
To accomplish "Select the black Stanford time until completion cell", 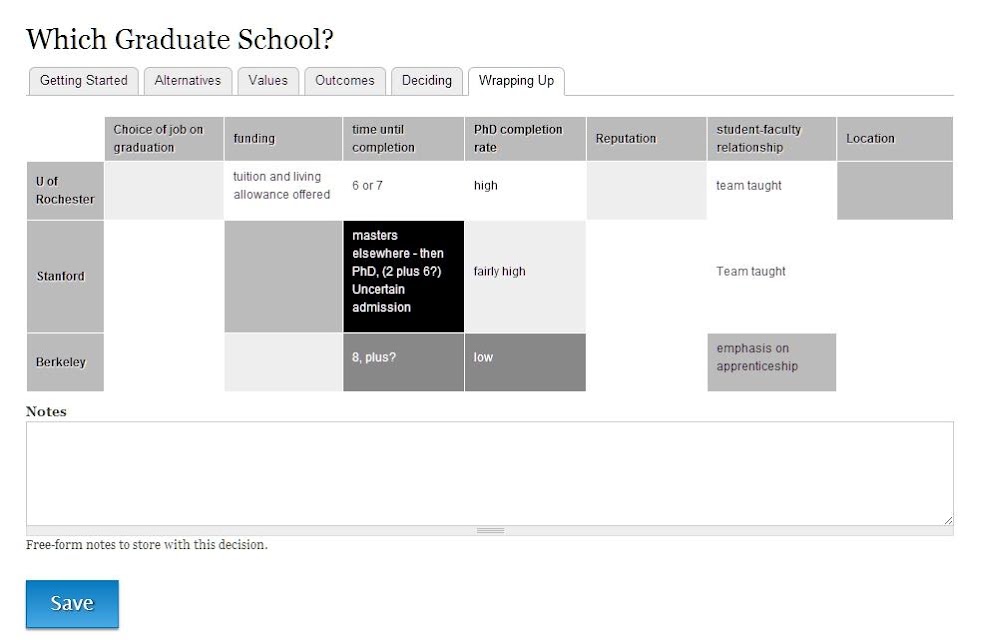I will 403,276.
